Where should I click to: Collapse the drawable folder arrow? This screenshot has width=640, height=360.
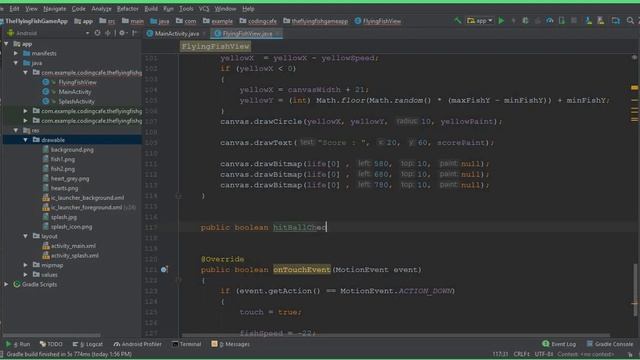pyautogui.click(x=26, y=140)
